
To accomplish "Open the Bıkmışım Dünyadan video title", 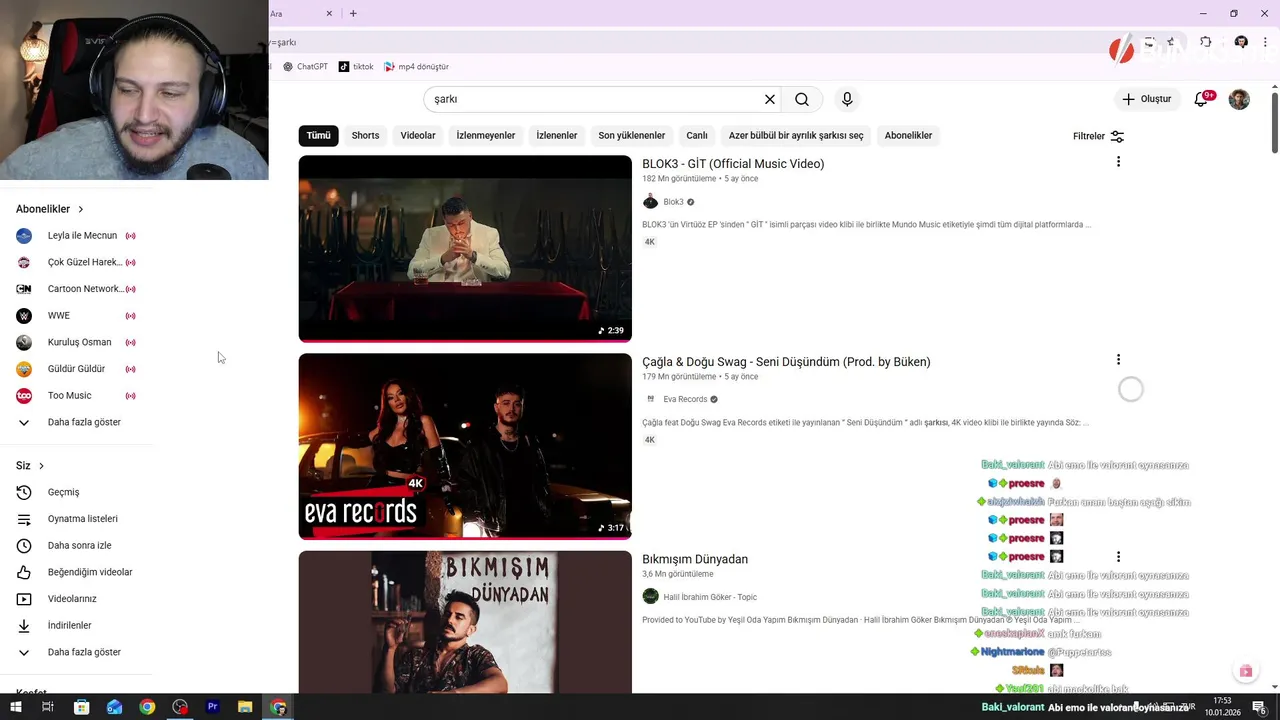I will 695,559.
